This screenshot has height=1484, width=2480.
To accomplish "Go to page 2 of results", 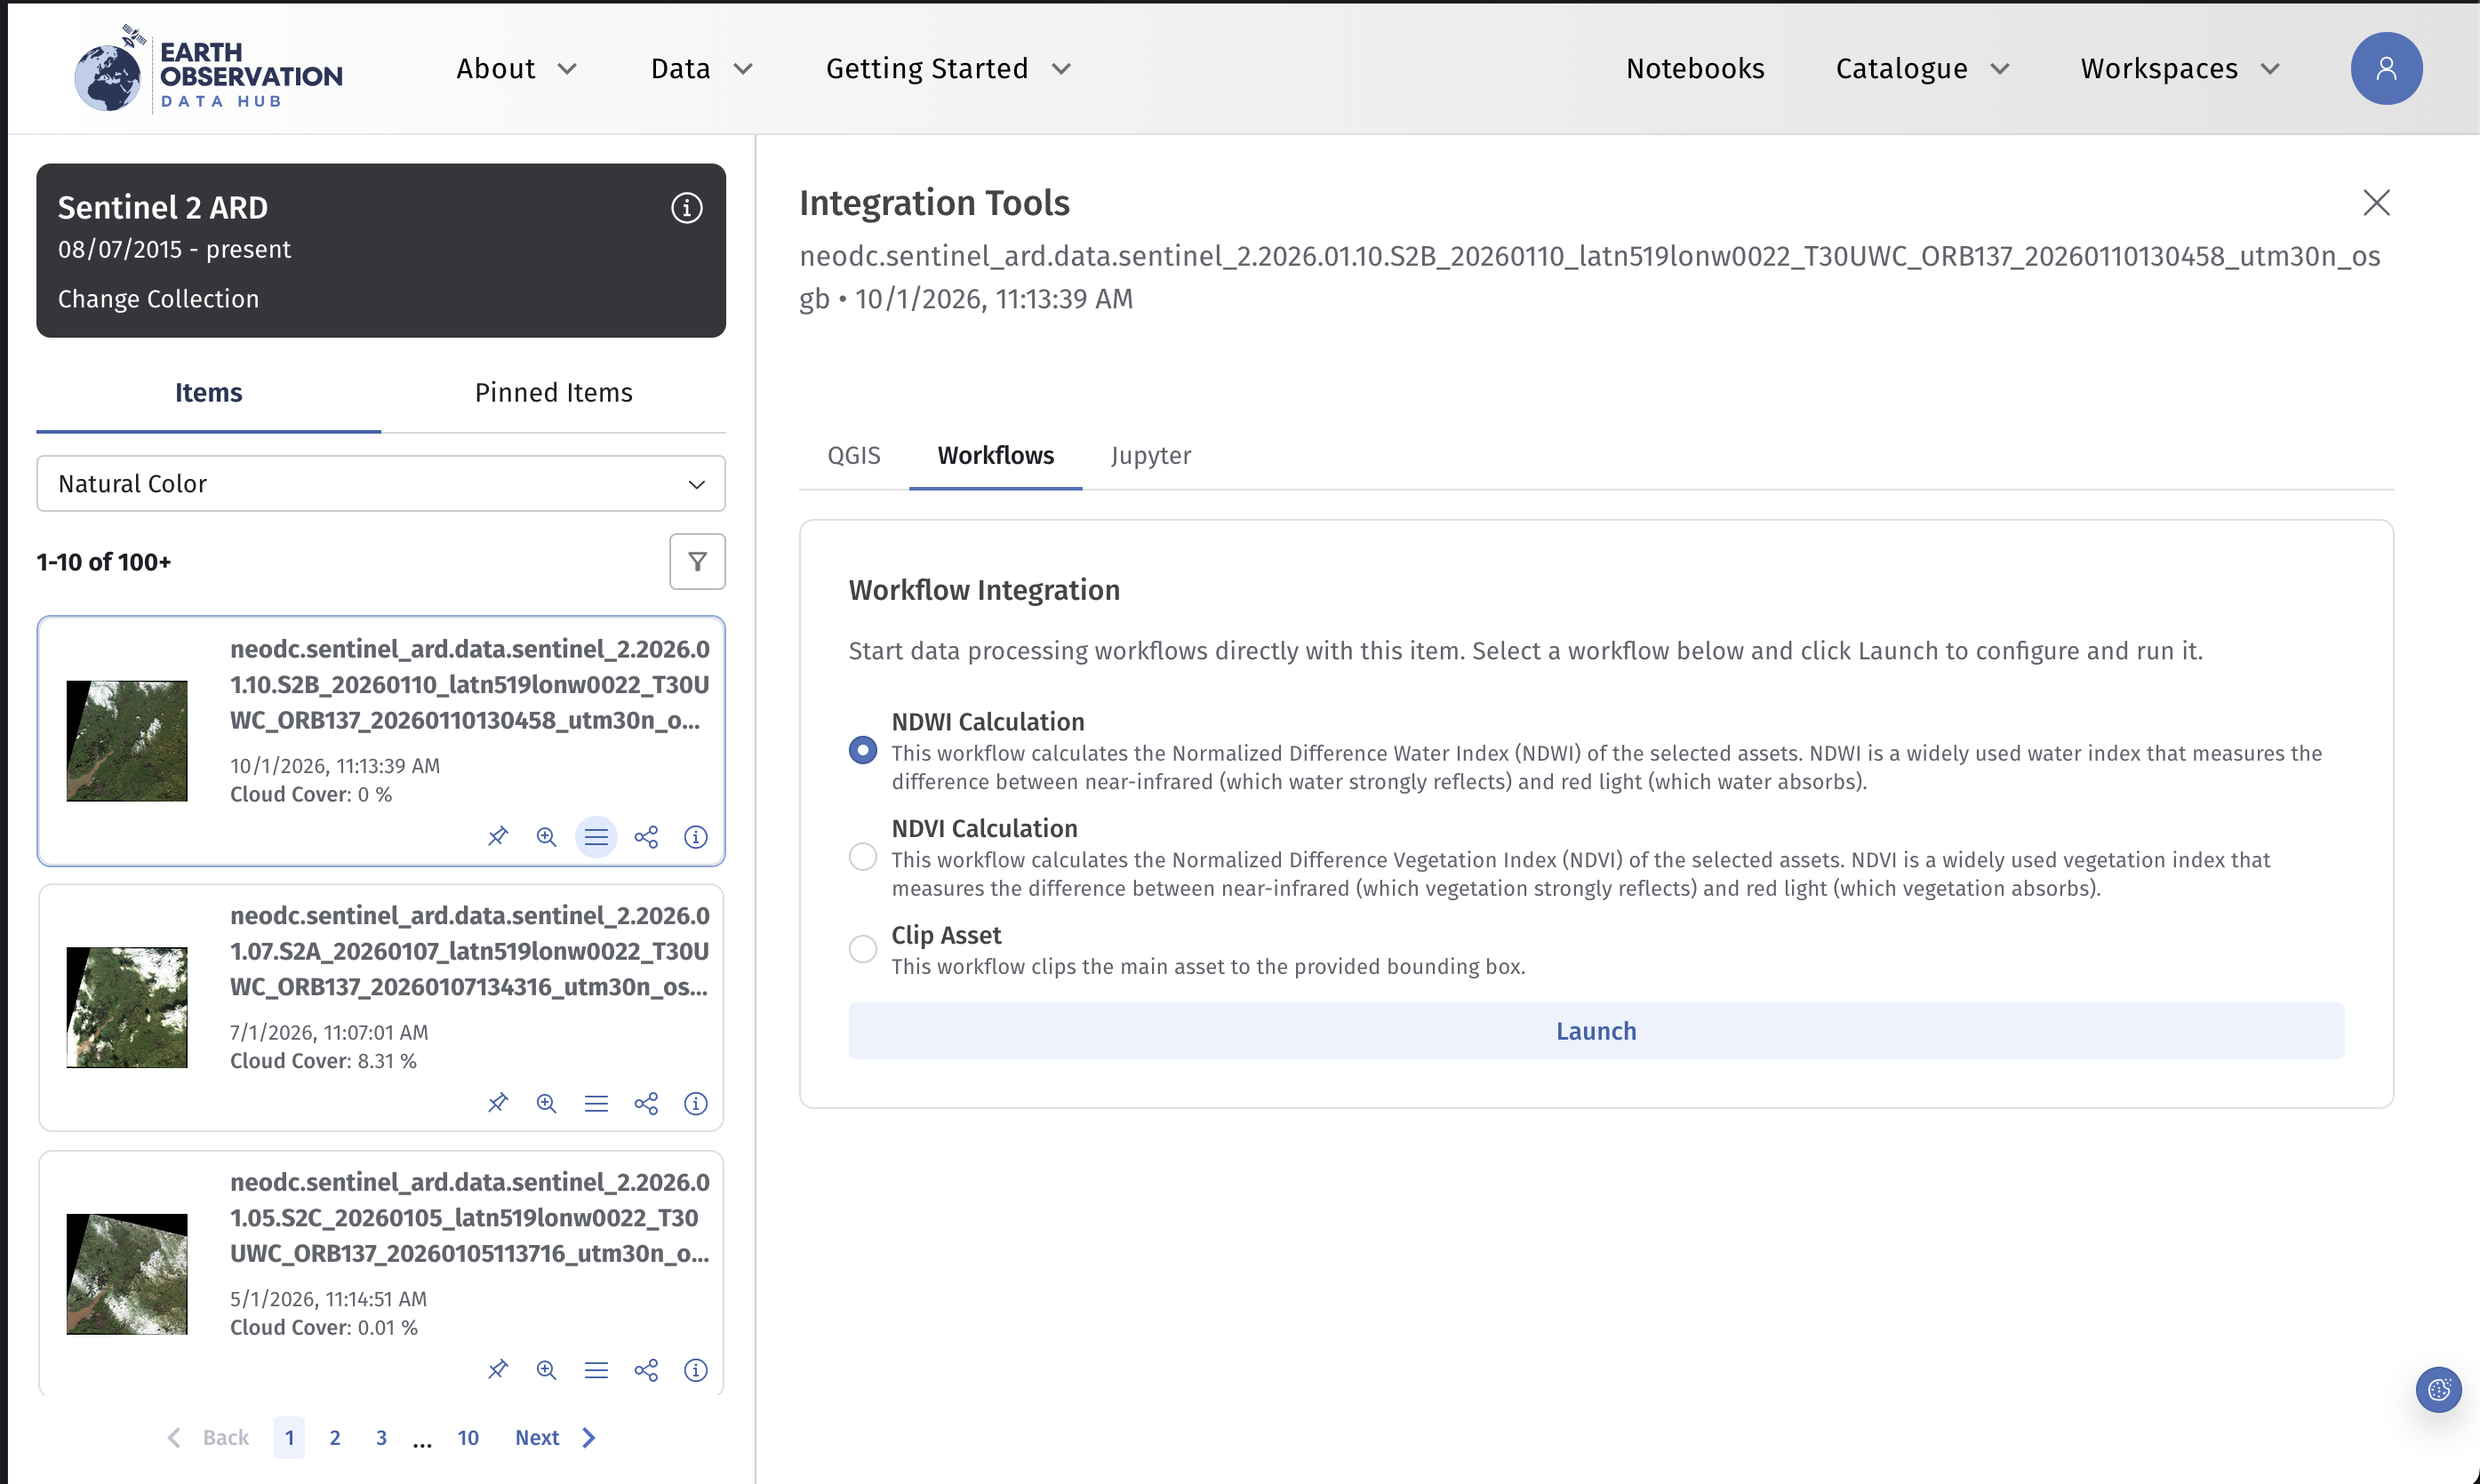I will (335, 1437).
